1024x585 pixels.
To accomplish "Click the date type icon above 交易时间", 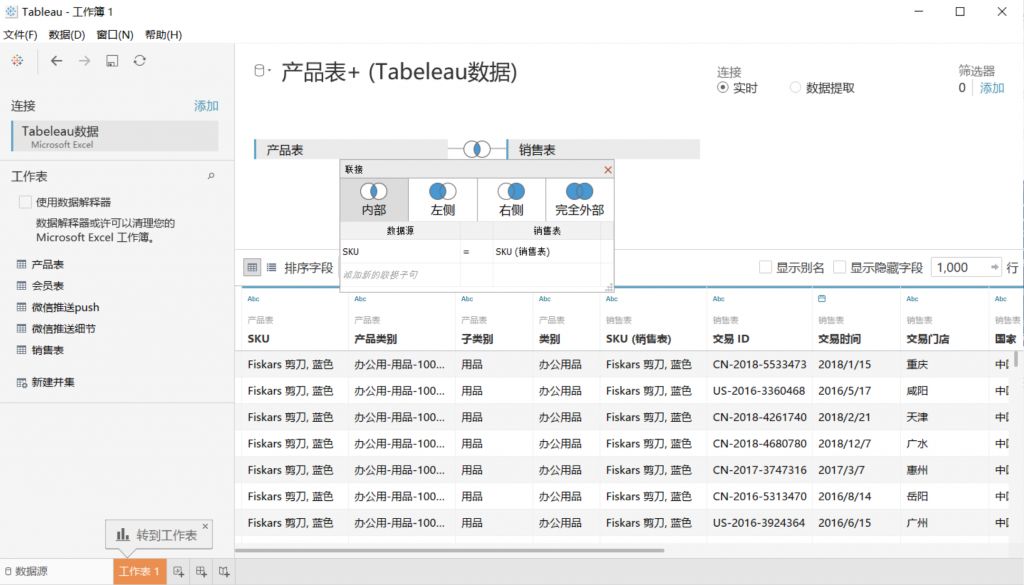I will coord(822,298).
